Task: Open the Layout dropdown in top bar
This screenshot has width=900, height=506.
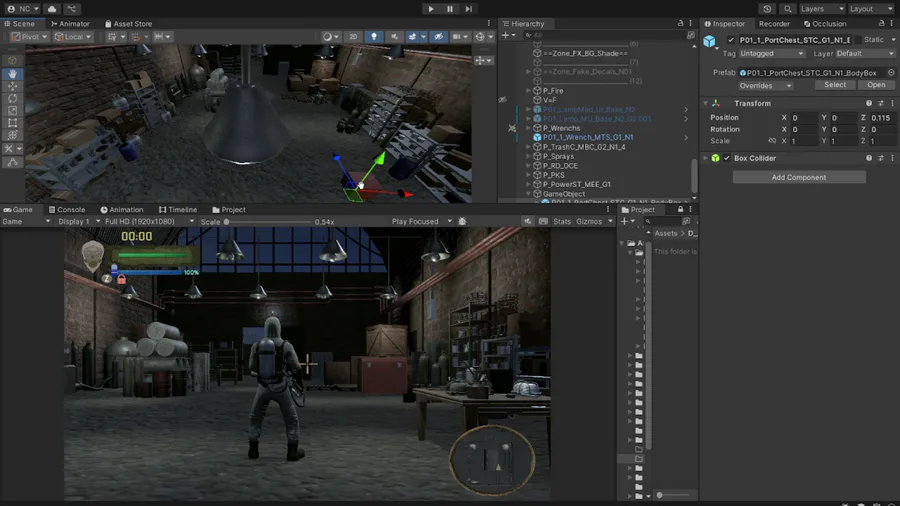Action: pyautogui.click(x=871, y=9)
